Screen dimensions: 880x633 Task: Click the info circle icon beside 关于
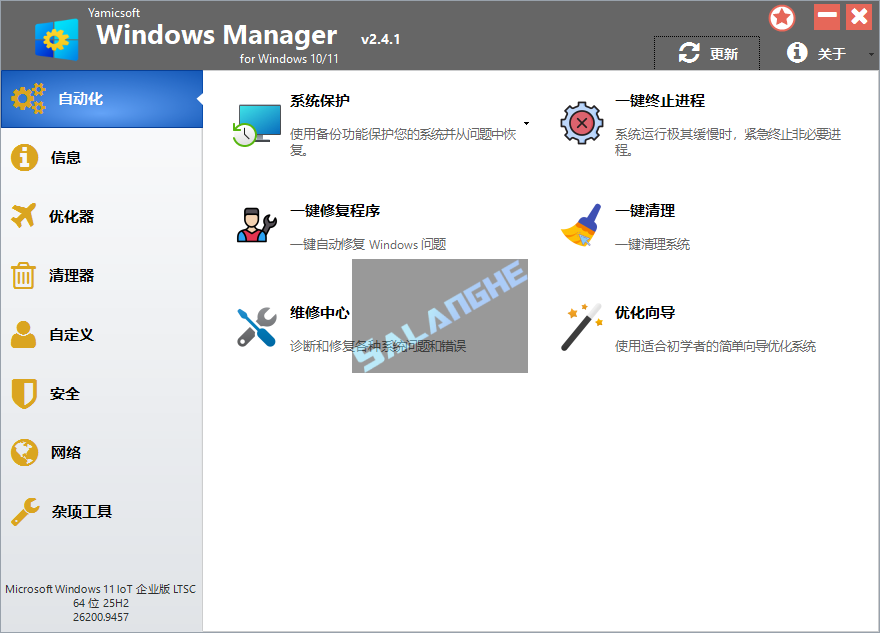coord(797,53)
